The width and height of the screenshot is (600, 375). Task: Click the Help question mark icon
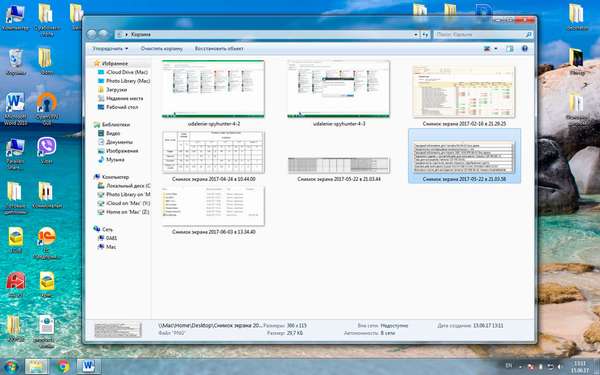coord(525,49)
